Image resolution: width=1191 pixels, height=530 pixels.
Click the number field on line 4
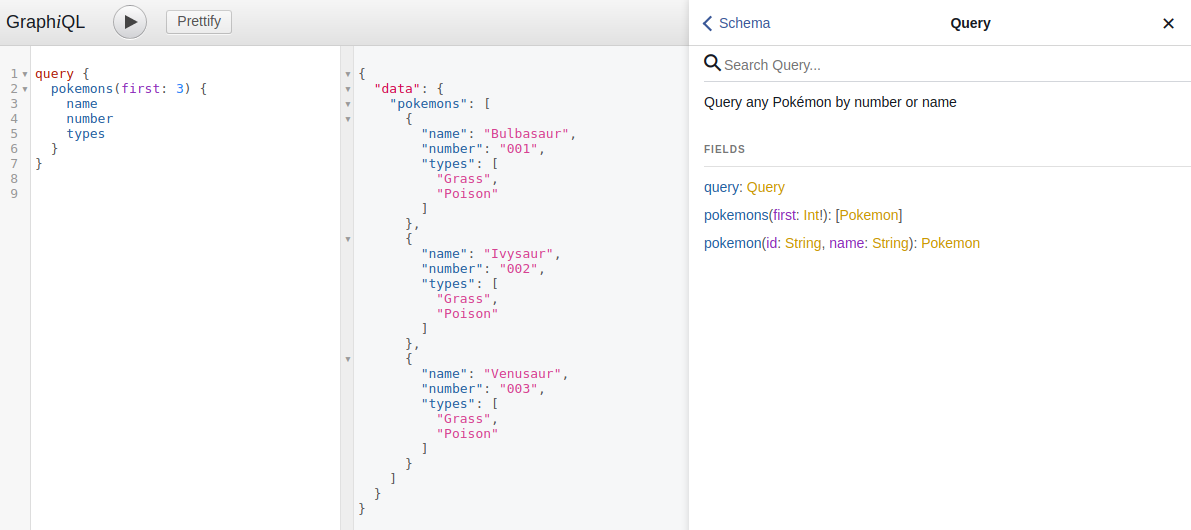(90, 119)
